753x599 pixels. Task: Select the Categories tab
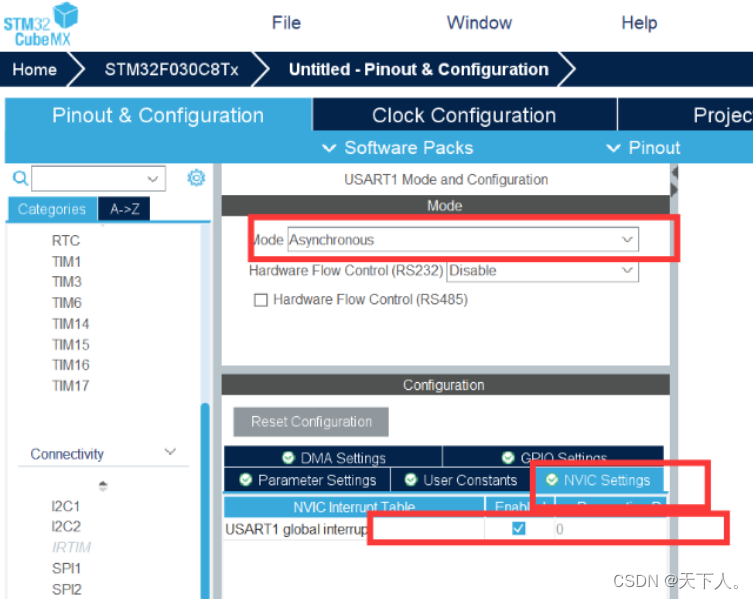[x=52, y=209]
